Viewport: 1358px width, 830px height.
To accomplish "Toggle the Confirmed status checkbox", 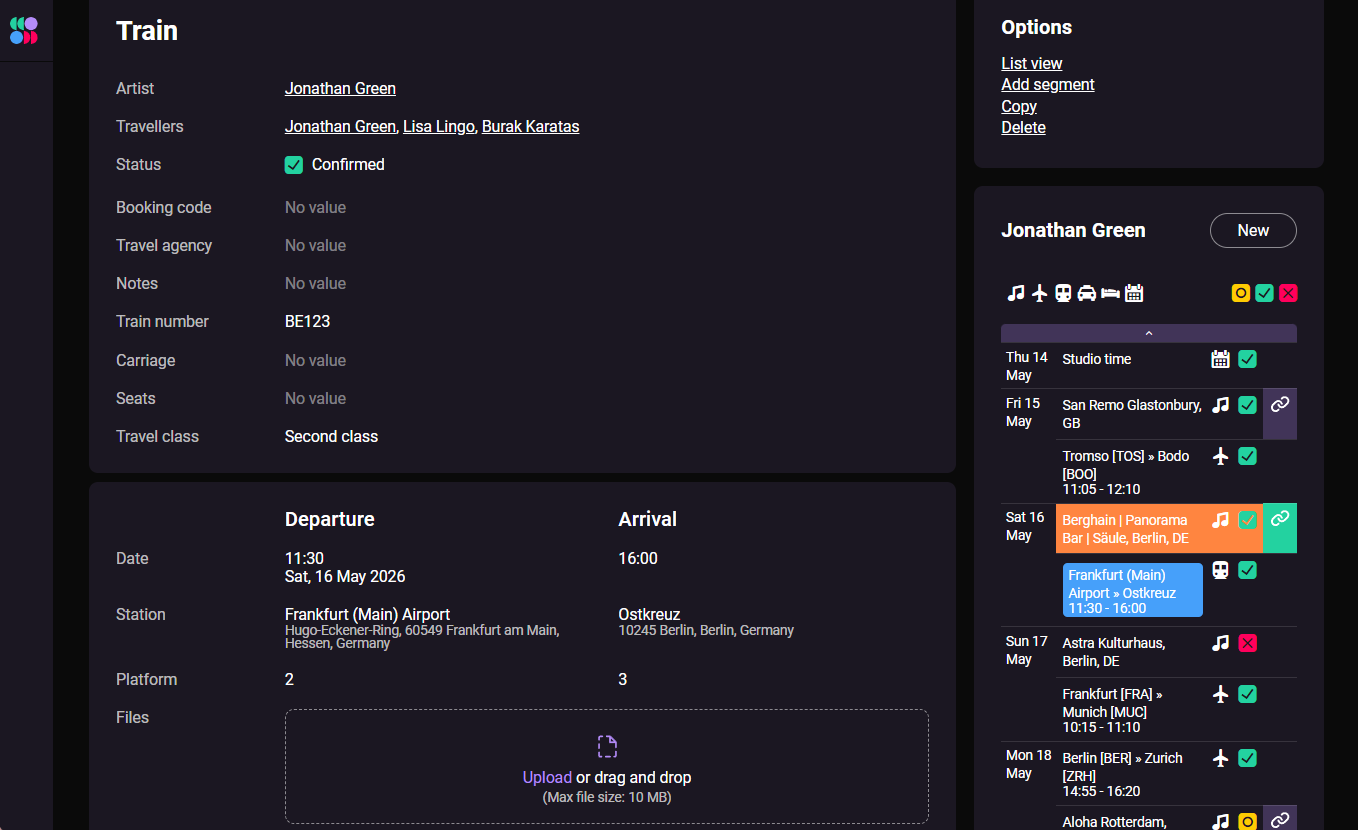I will tap(294, 165).
